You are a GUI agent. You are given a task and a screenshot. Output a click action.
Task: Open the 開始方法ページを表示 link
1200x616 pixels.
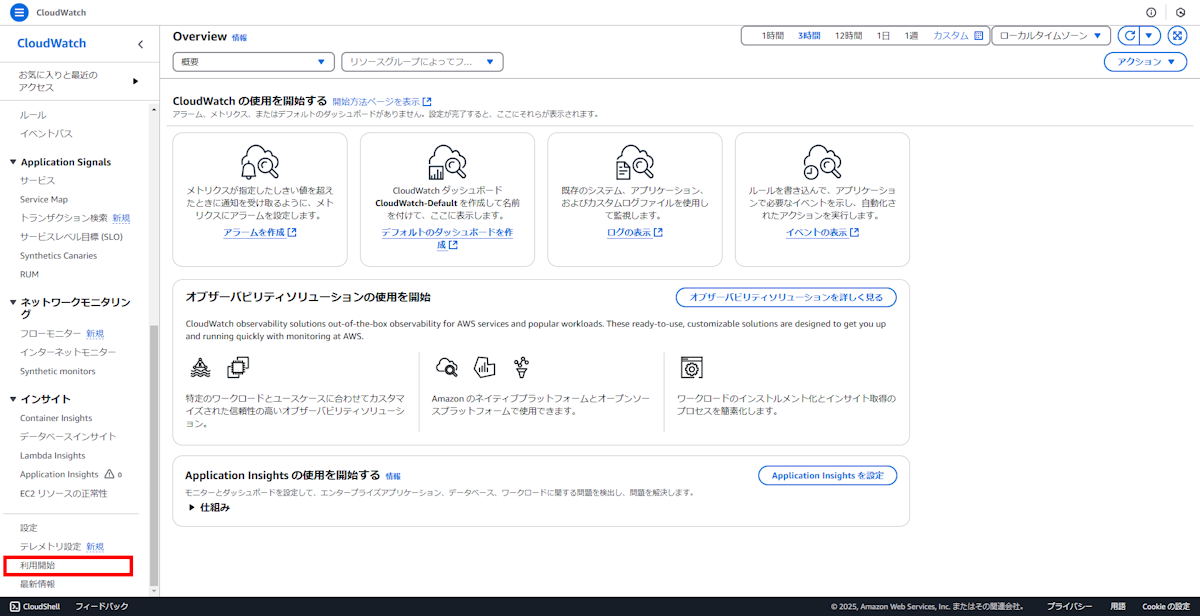382,102
